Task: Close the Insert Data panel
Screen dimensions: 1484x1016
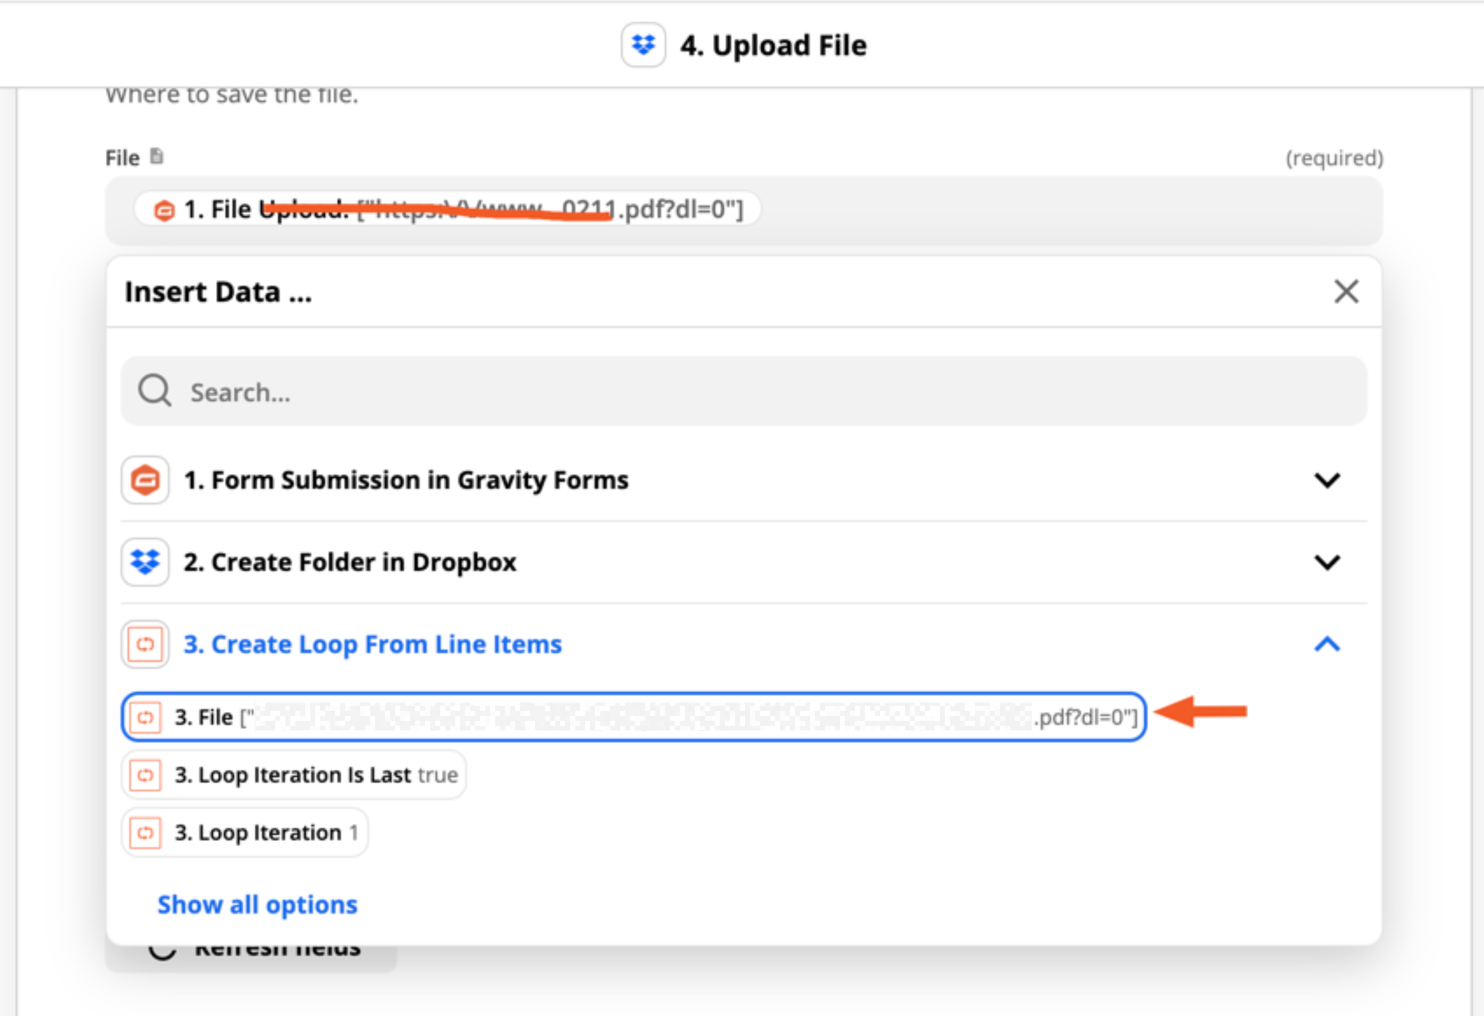Action: coord(1346,291)
